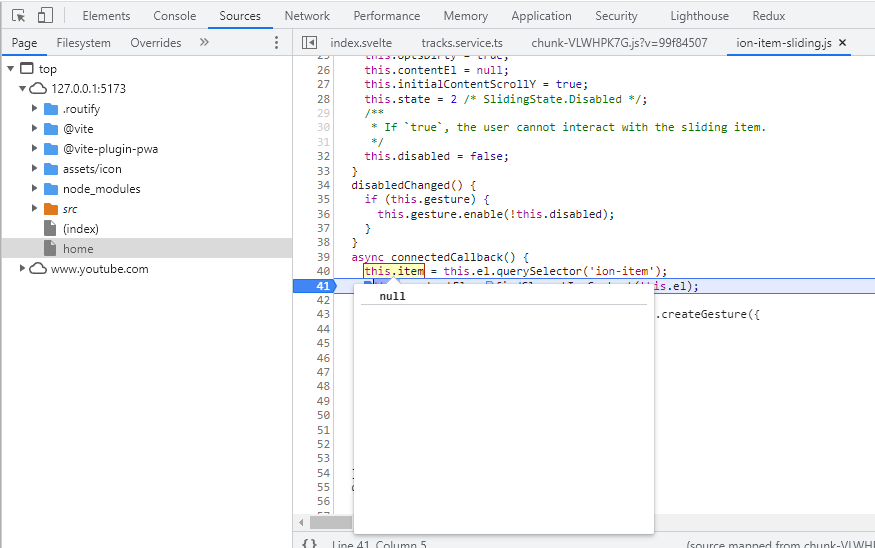The image size is (875, 548).
Task: Expand the node_modules folder
Action: point(34,189)
